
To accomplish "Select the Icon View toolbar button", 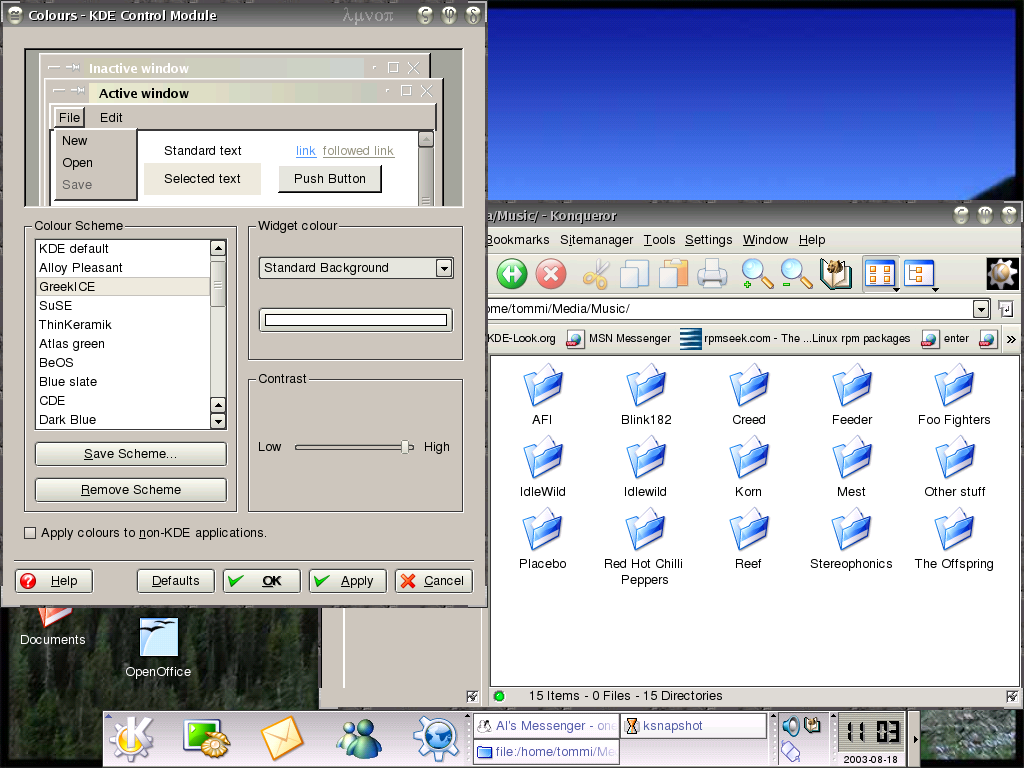I will [x=878, y=273].
